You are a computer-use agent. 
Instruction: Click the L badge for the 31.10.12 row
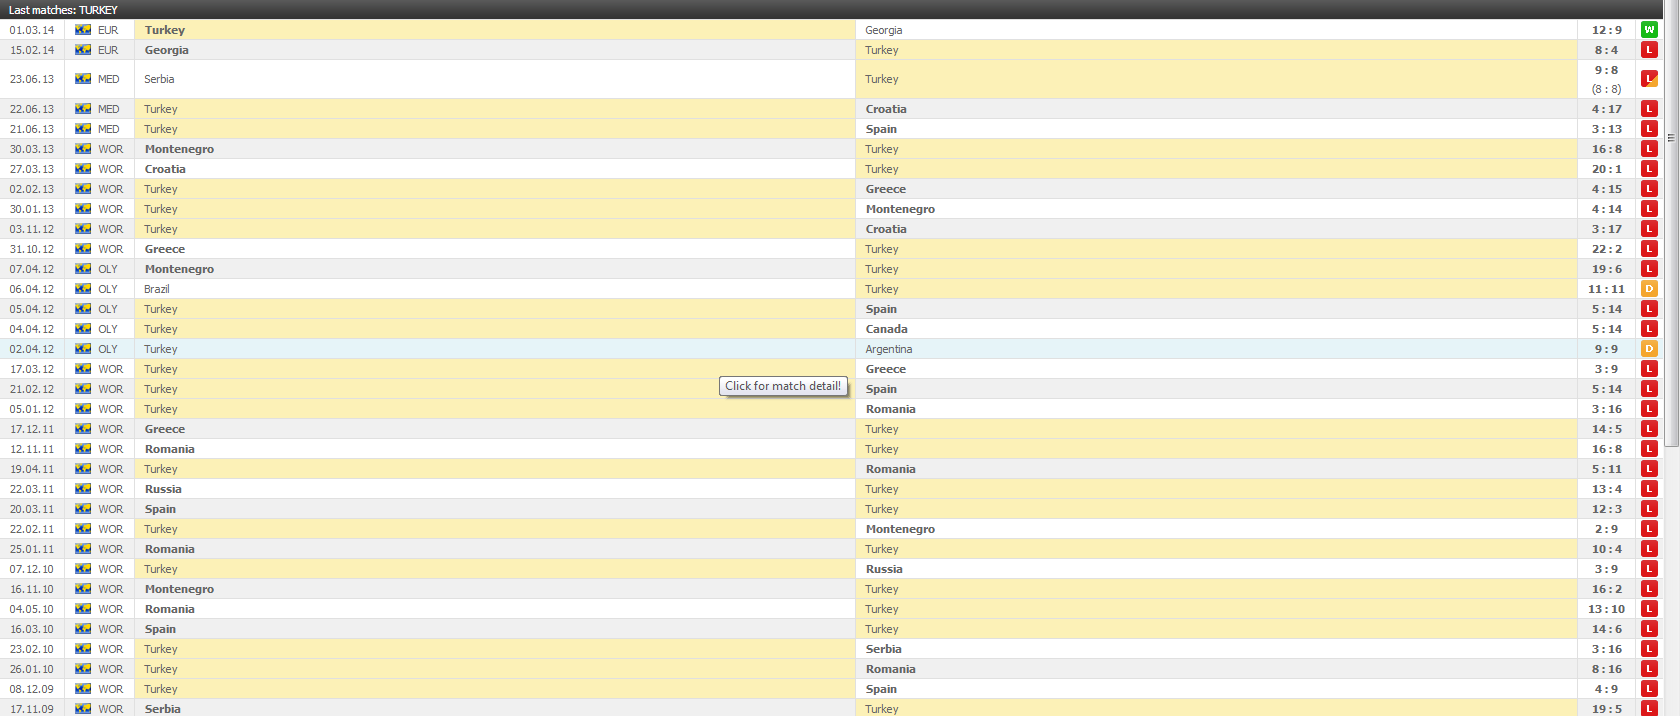1649,249
